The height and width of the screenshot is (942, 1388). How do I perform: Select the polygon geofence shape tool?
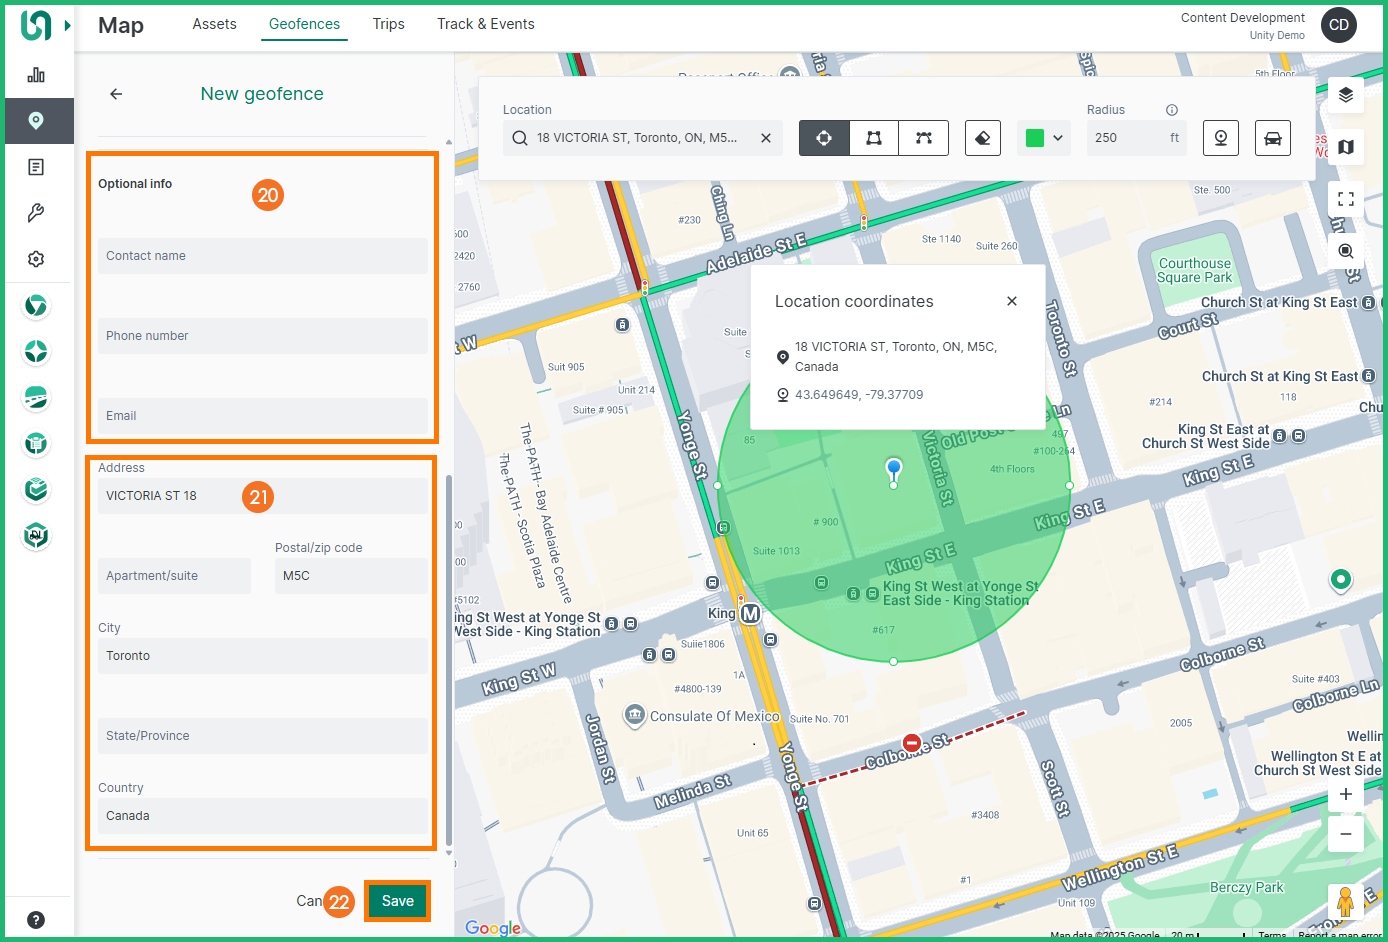[x=874, y=138]
